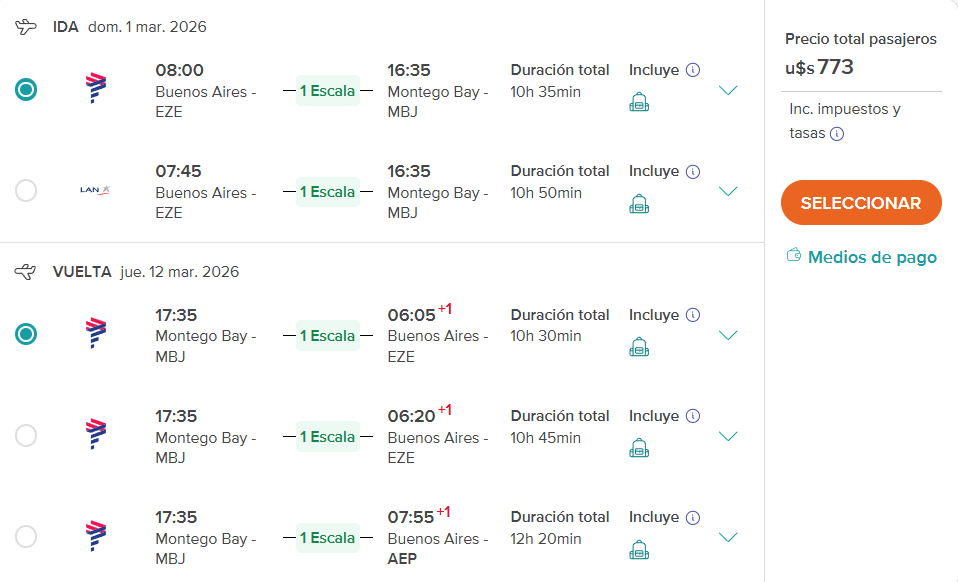The image size is (958, 582).
Task: Expand details of the 07:45 outbound flight
Action: point(728,191)
